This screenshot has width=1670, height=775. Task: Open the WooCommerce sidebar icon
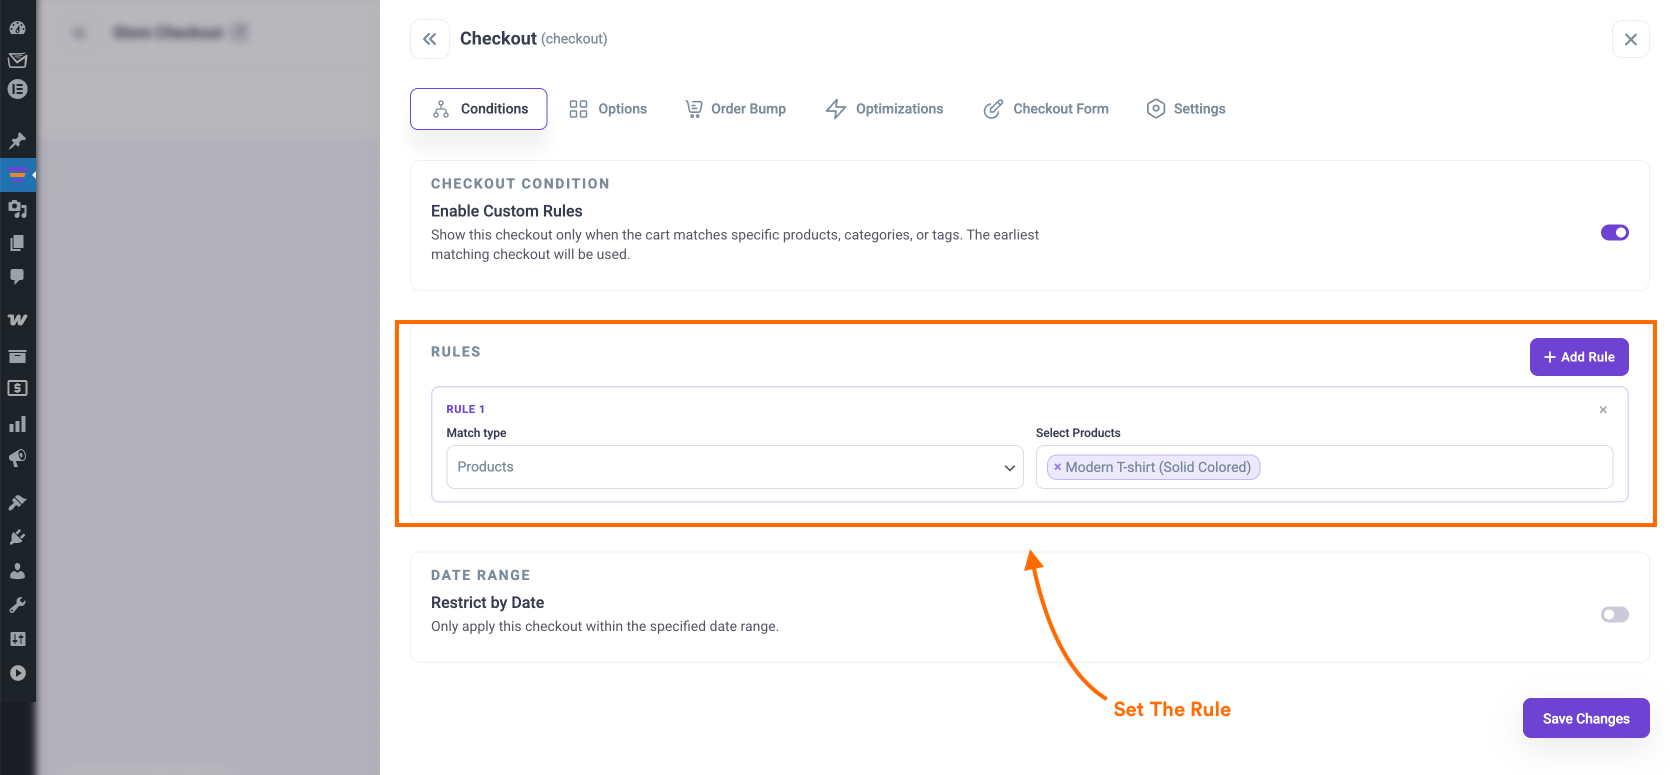pos(17,320)
